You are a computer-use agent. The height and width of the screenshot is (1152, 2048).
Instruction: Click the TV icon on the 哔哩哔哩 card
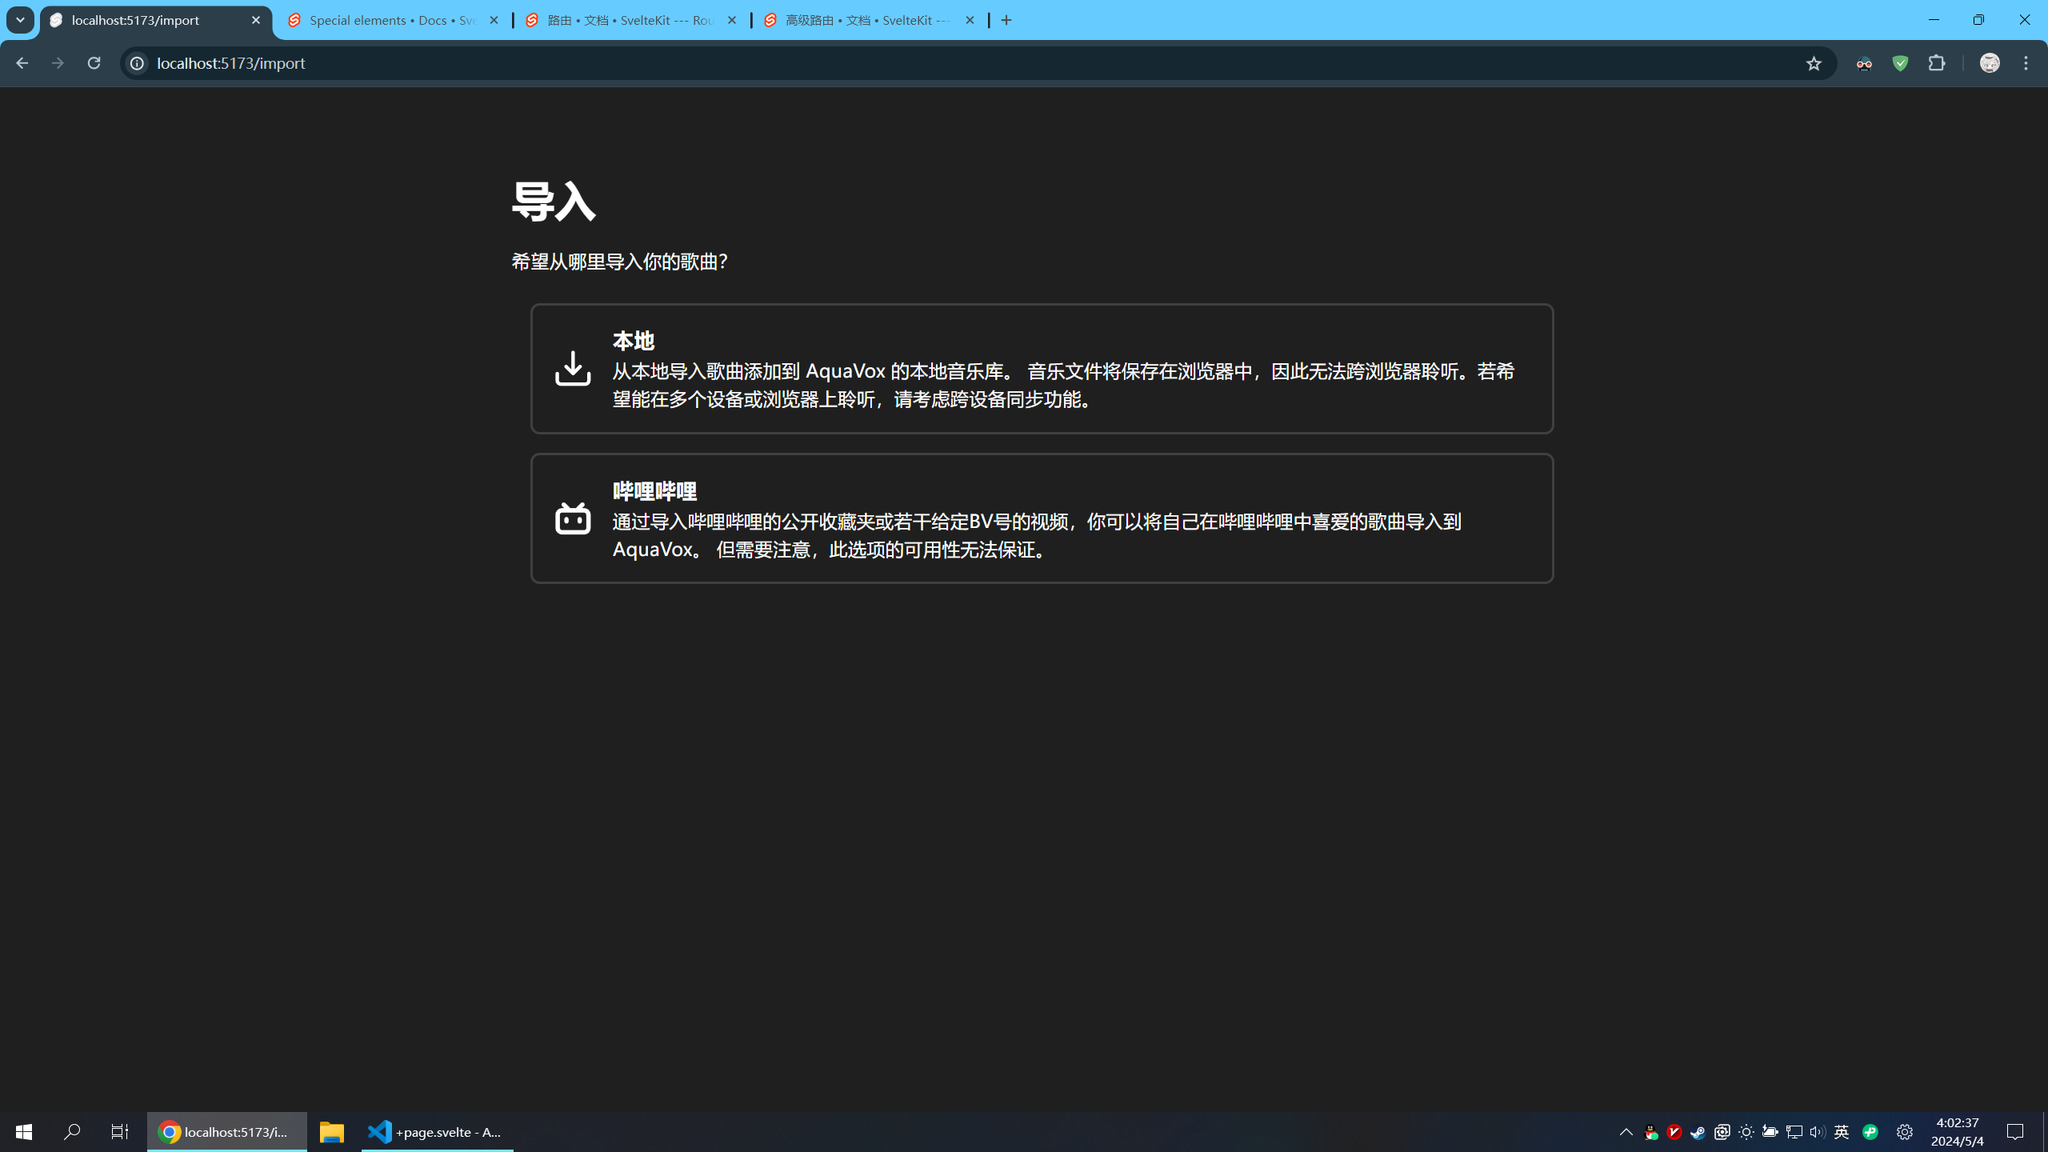tap(573, 519)
